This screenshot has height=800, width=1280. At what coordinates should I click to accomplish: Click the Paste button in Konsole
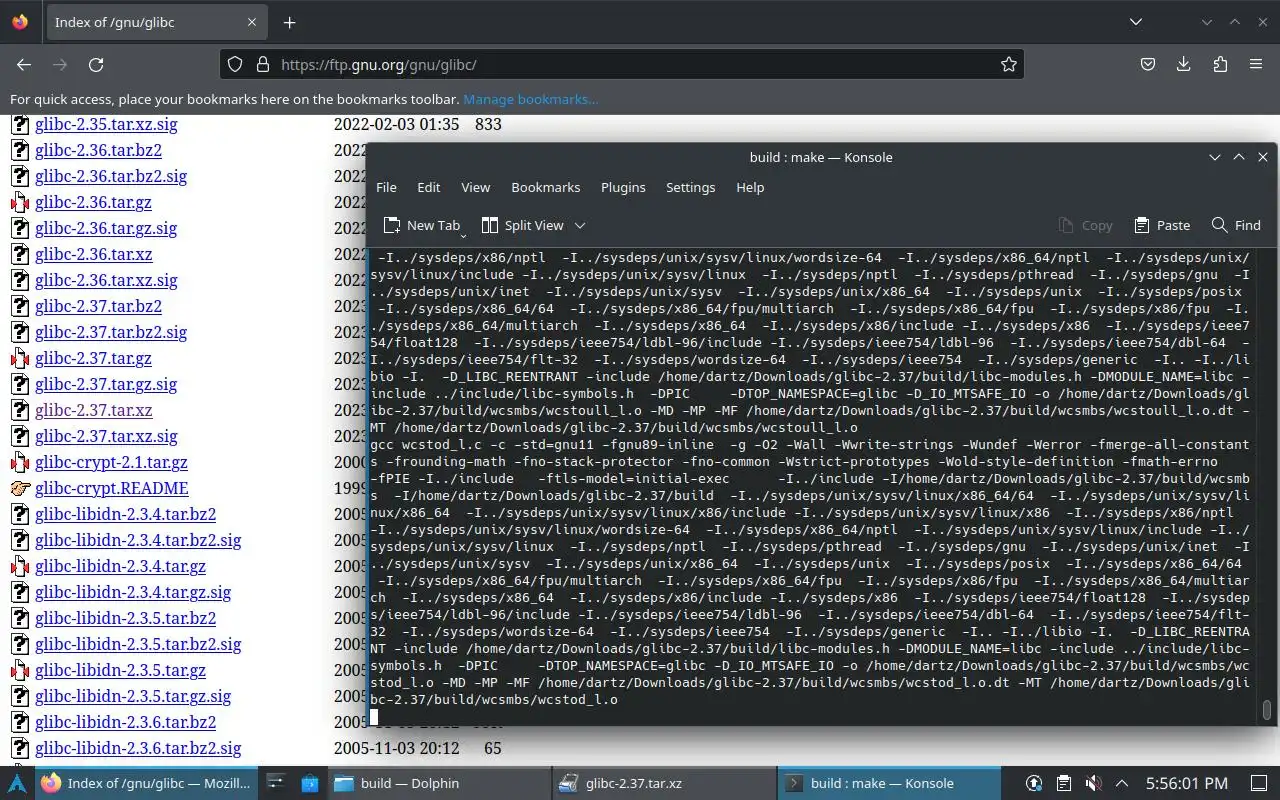coord(1162,225)
